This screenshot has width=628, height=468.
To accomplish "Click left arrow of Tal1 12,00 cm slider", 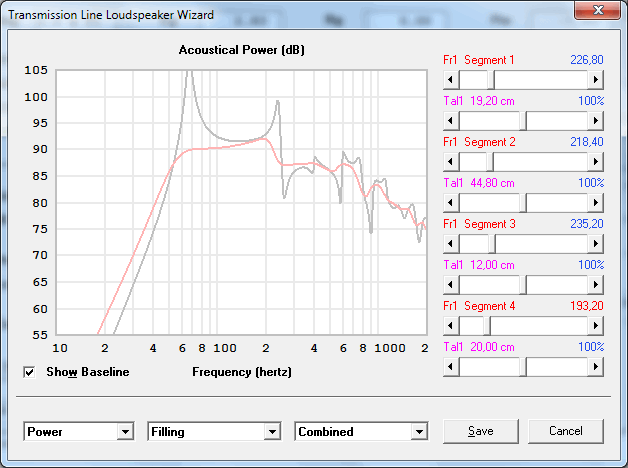I will [451, 285].
